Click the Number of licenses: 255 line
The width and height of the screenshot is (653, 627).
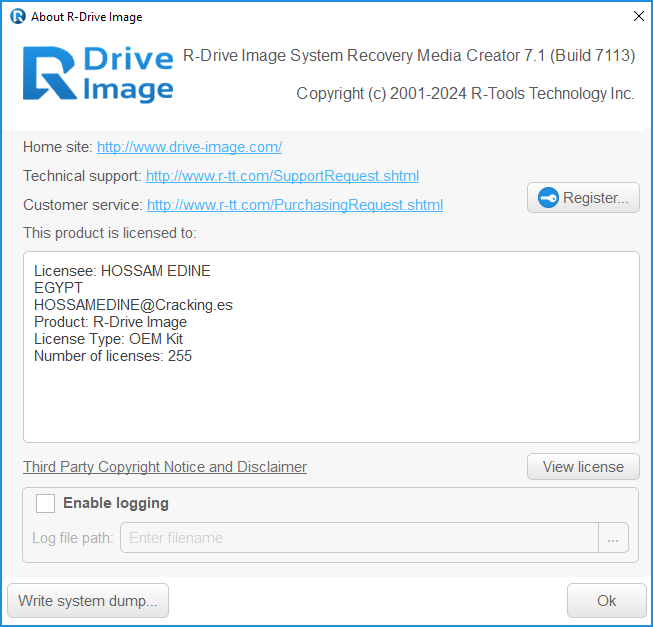[x=113, y=356]
